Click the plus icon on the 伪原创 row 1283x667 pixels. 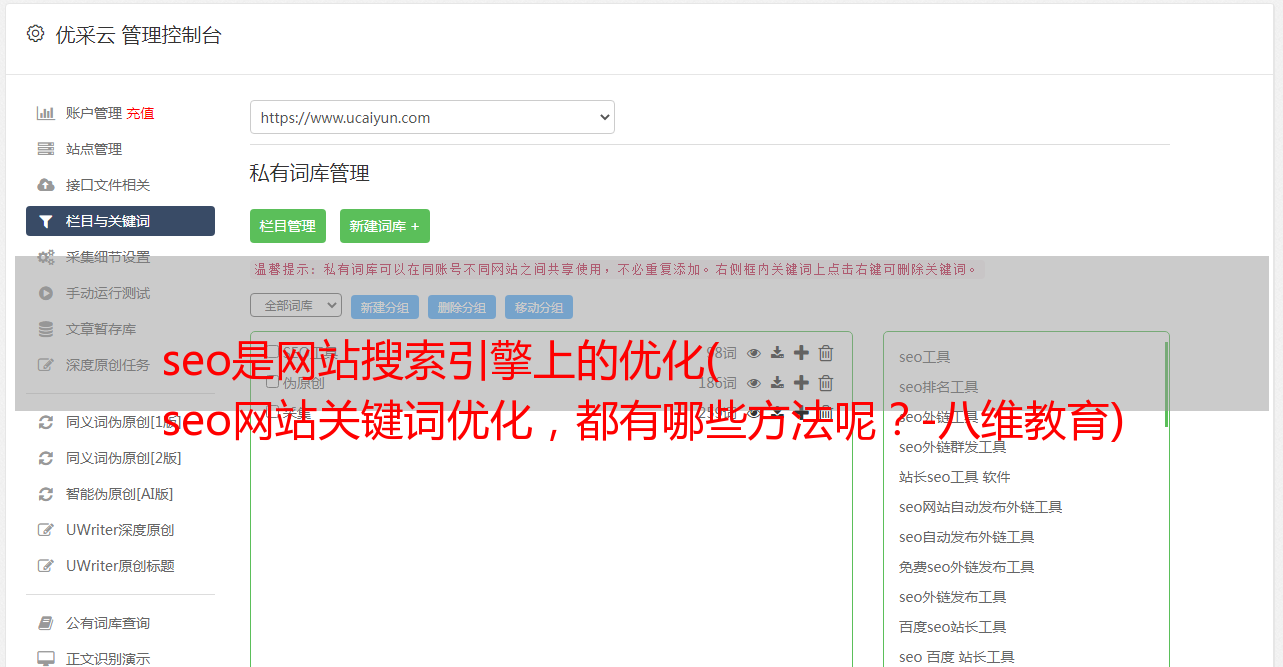(801, 383)
